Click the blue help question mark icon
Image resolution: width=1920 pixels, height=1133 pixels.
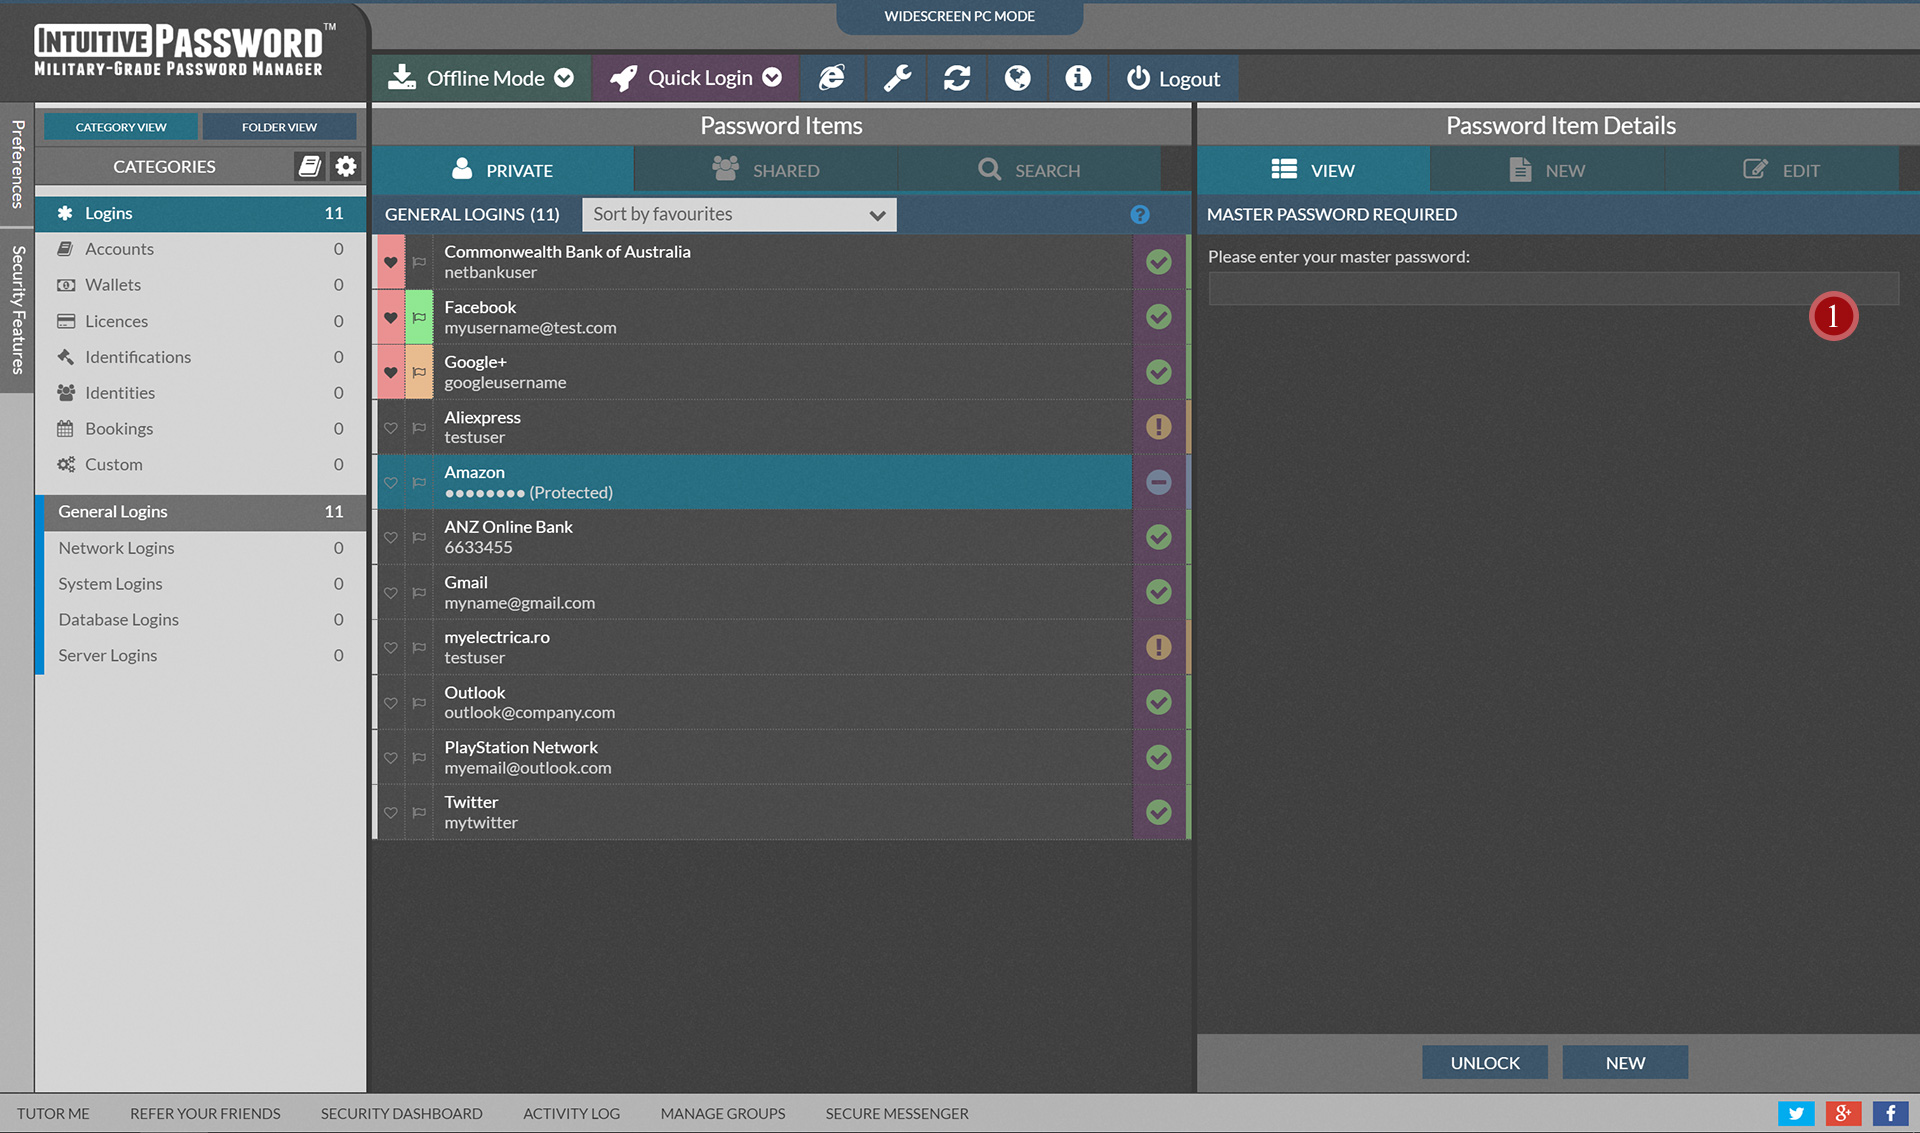[x=1139, y=214]
